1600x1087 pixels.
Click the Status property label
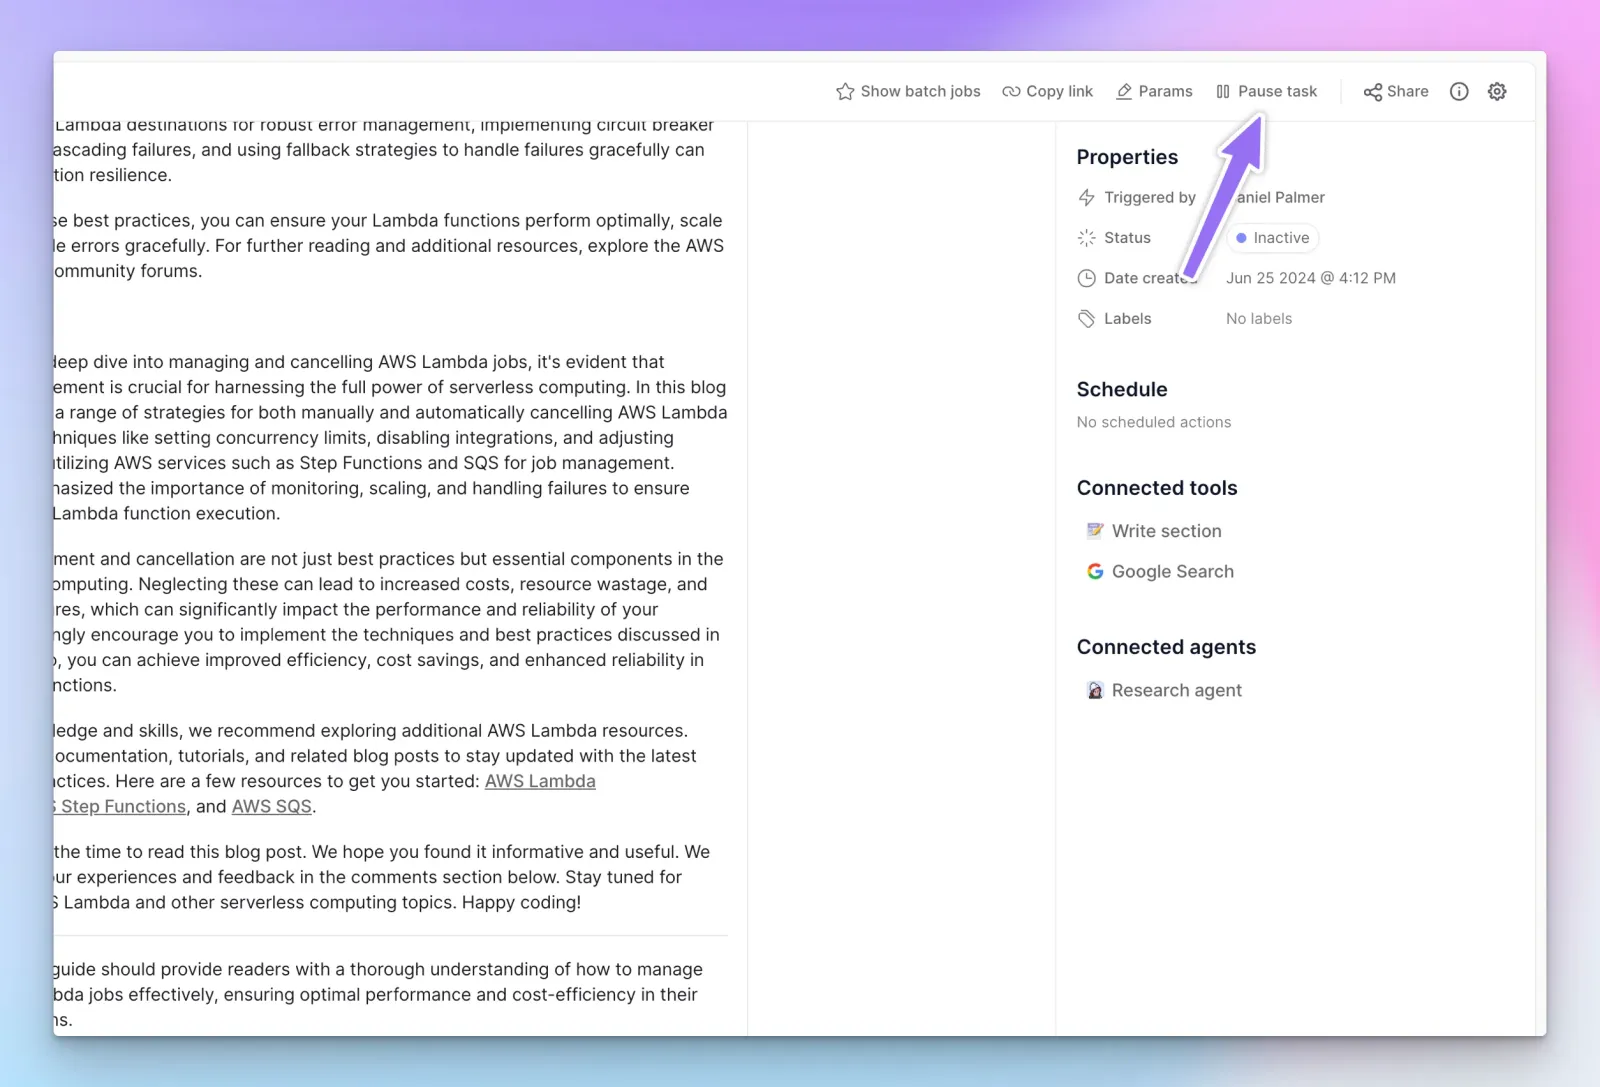coord(1127,238)
